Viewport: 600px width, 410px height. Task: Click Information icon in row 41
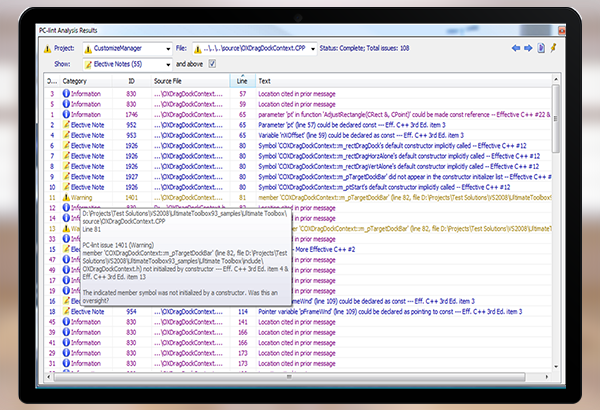tap(66, 342)
